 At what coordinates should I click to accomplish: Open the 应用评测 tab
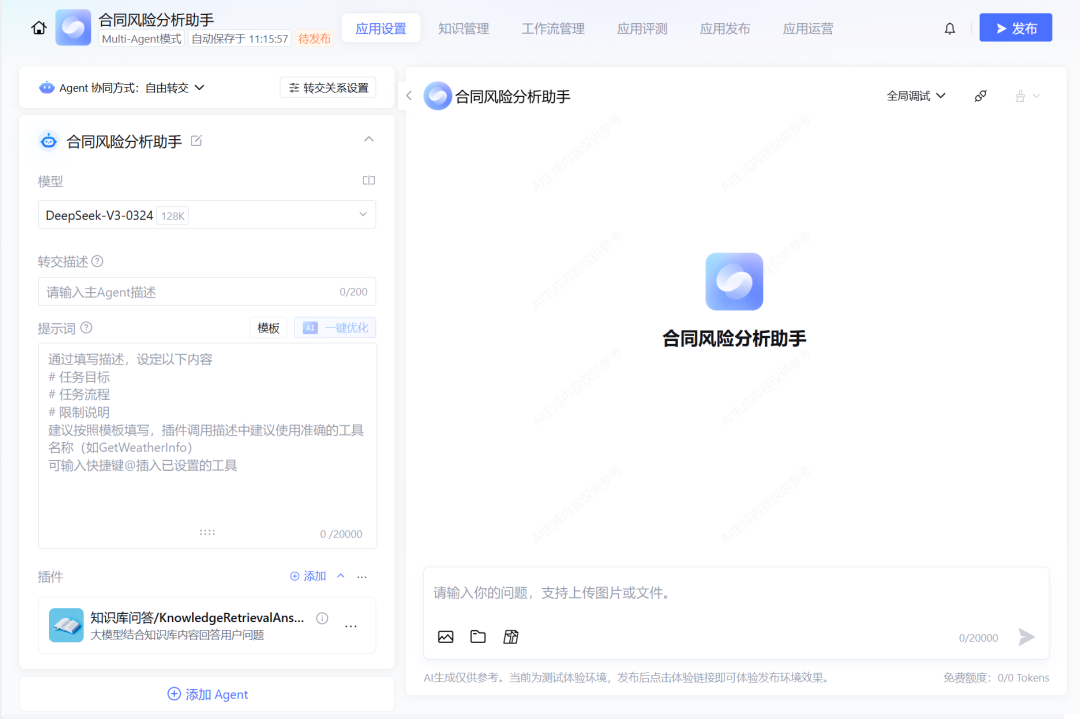coord(642,28)
